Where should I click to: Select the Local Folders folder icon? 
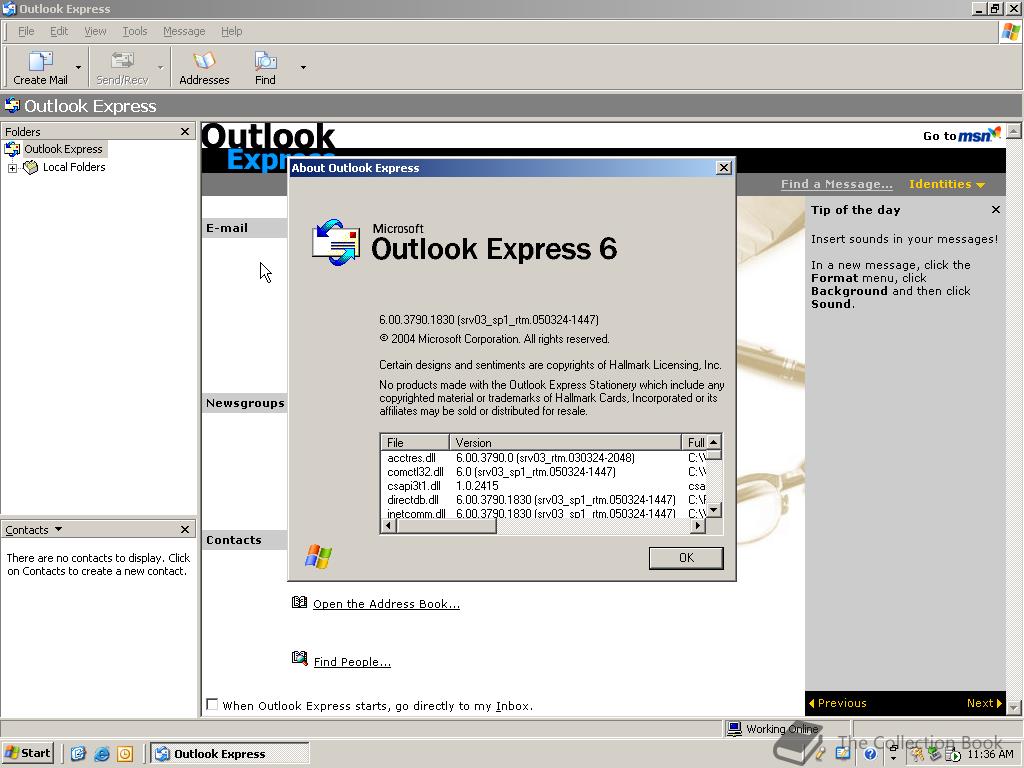(x=31, y=167)
